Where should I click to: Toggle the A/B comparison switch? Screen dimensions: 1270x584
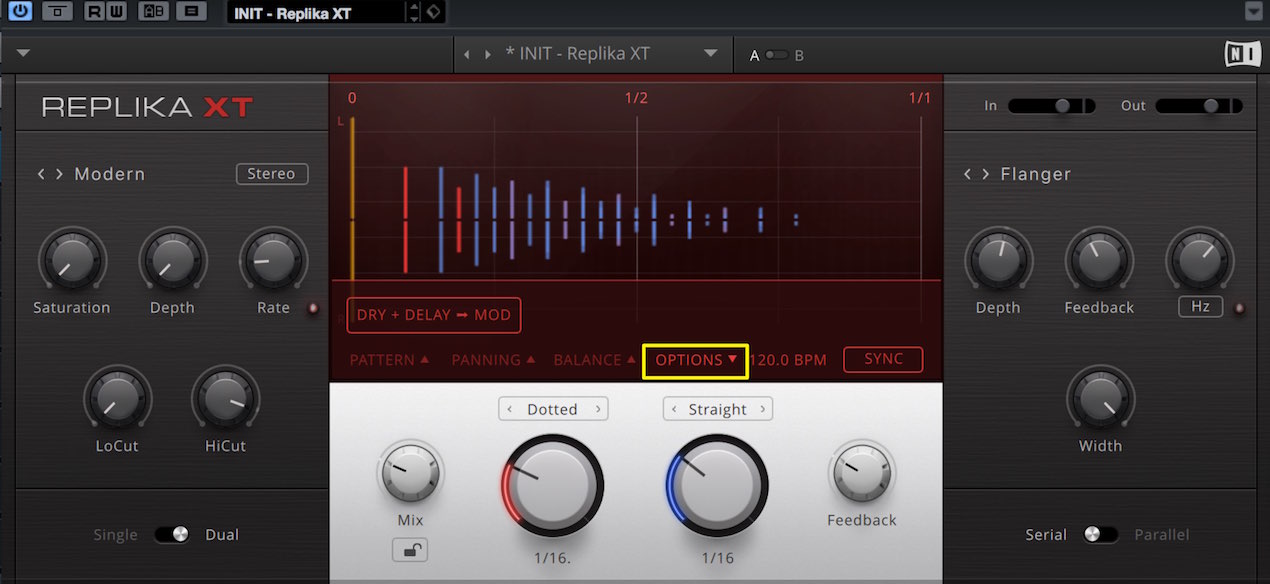pyautogui.click(x=777, y=55)
